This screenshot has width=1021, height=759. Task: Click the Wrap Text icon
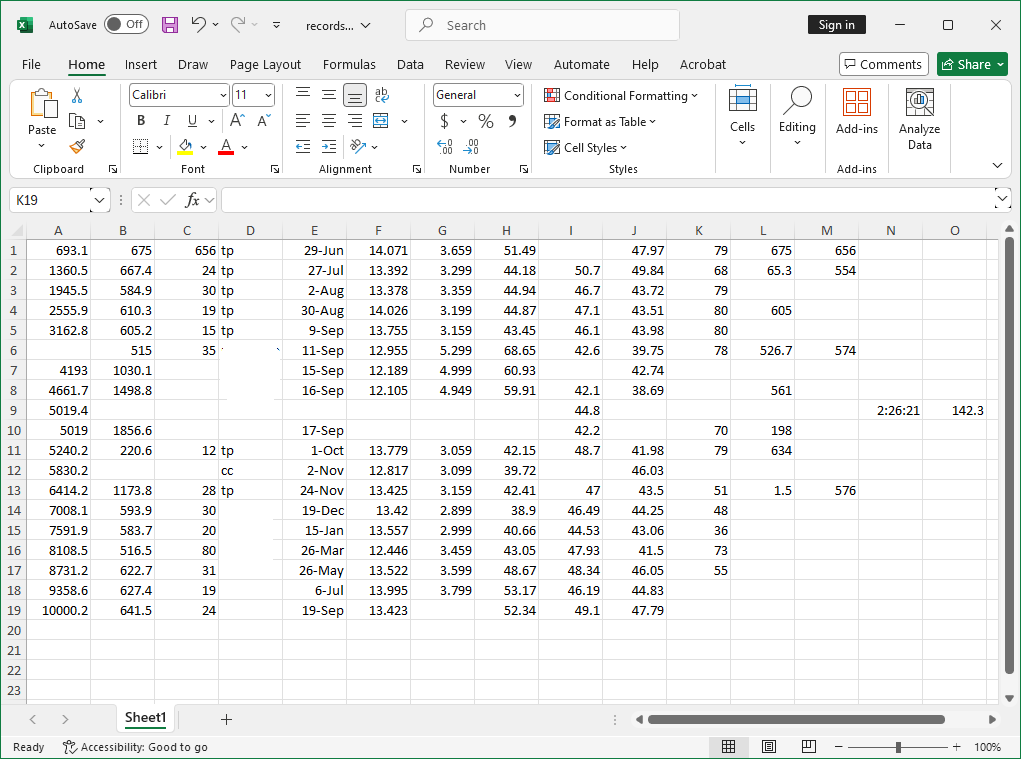[382, 95]
